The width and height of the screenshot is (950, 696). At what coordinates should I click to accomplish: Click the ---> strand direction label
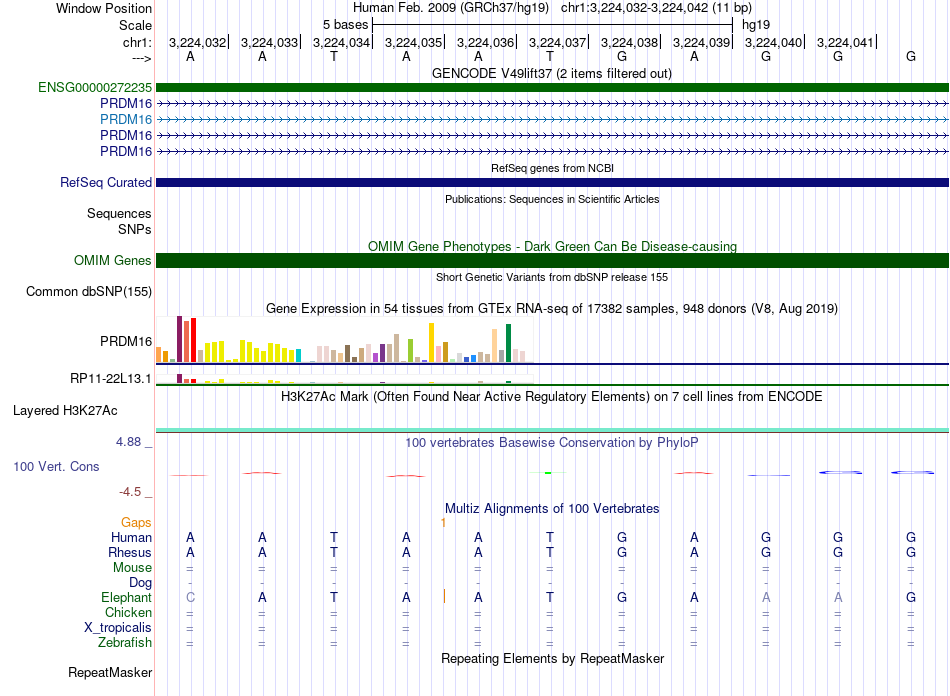click(x=141, y=58)
